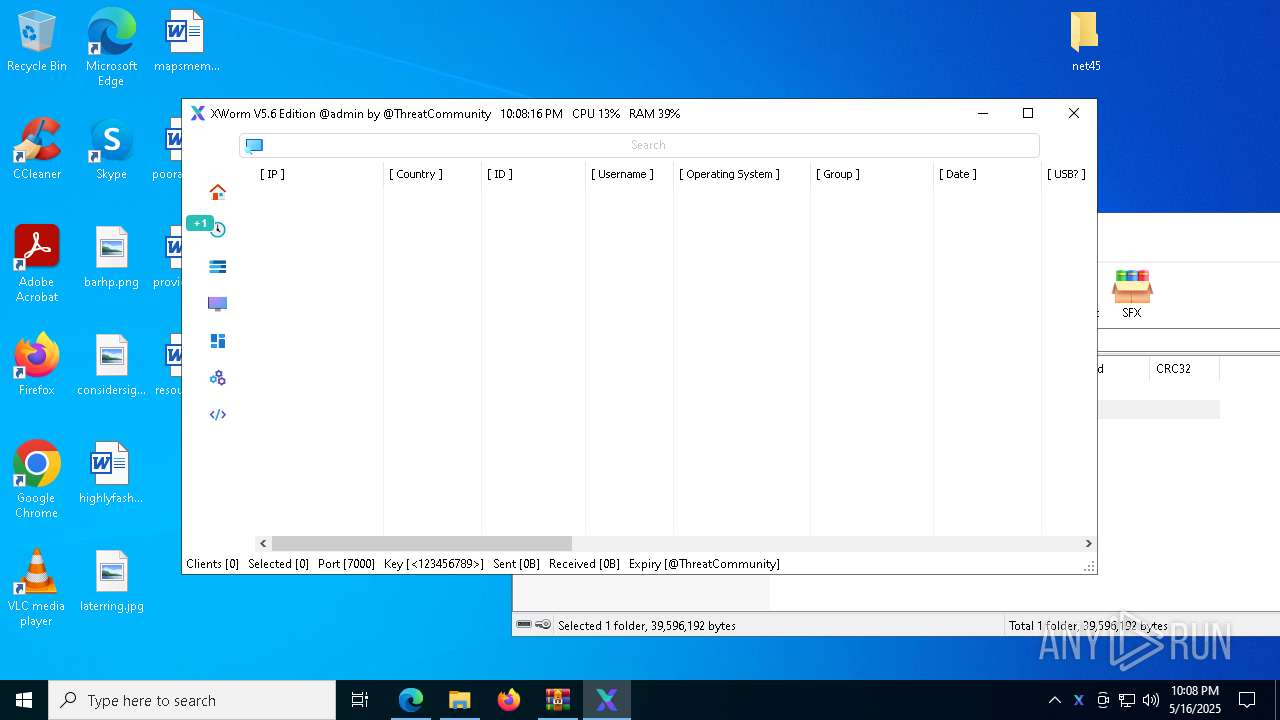Open the Windows Start menu
This screenshot has width=1280, height=720.
tap(24, 700)
